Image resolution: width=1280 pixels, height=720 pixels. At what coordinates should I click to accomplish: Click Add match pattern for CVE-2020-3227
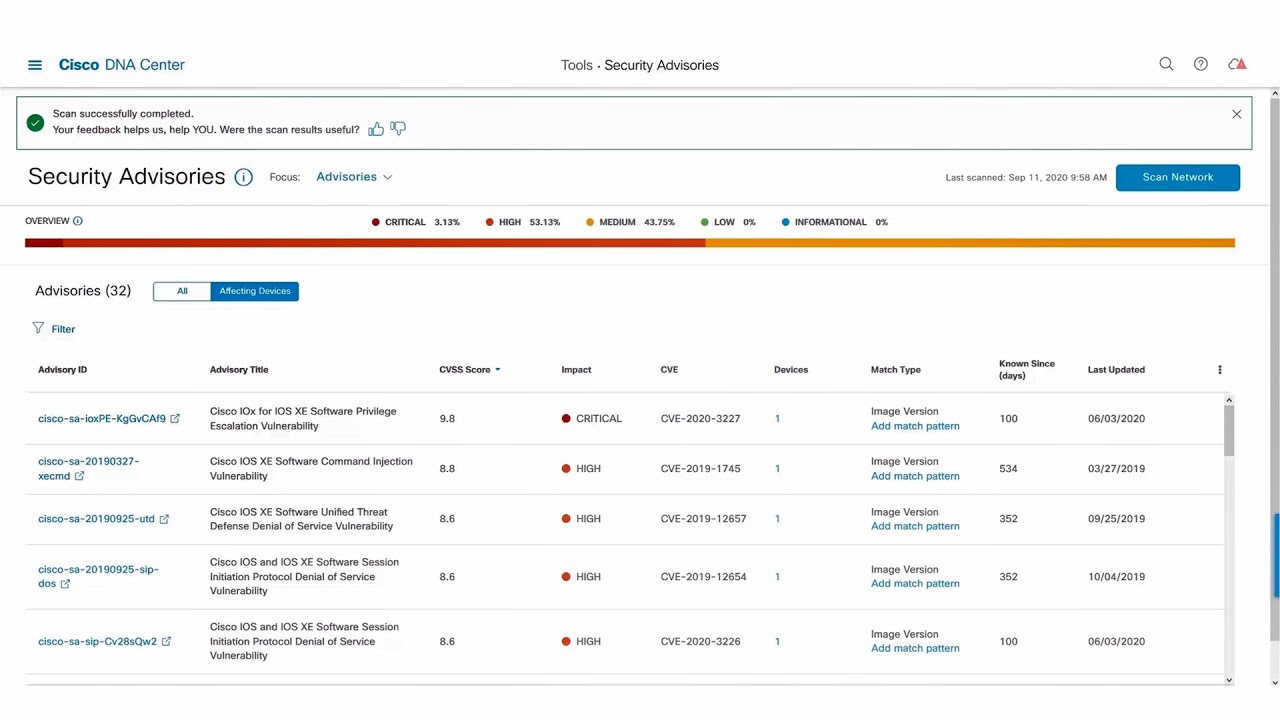click(x=915, y=426)
